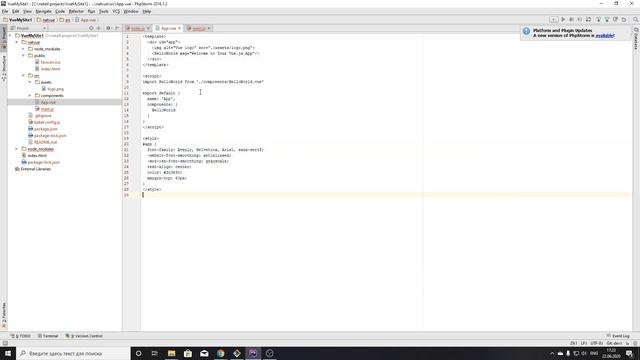Click Scroll from Source icon in Project panel

[91, 28]
